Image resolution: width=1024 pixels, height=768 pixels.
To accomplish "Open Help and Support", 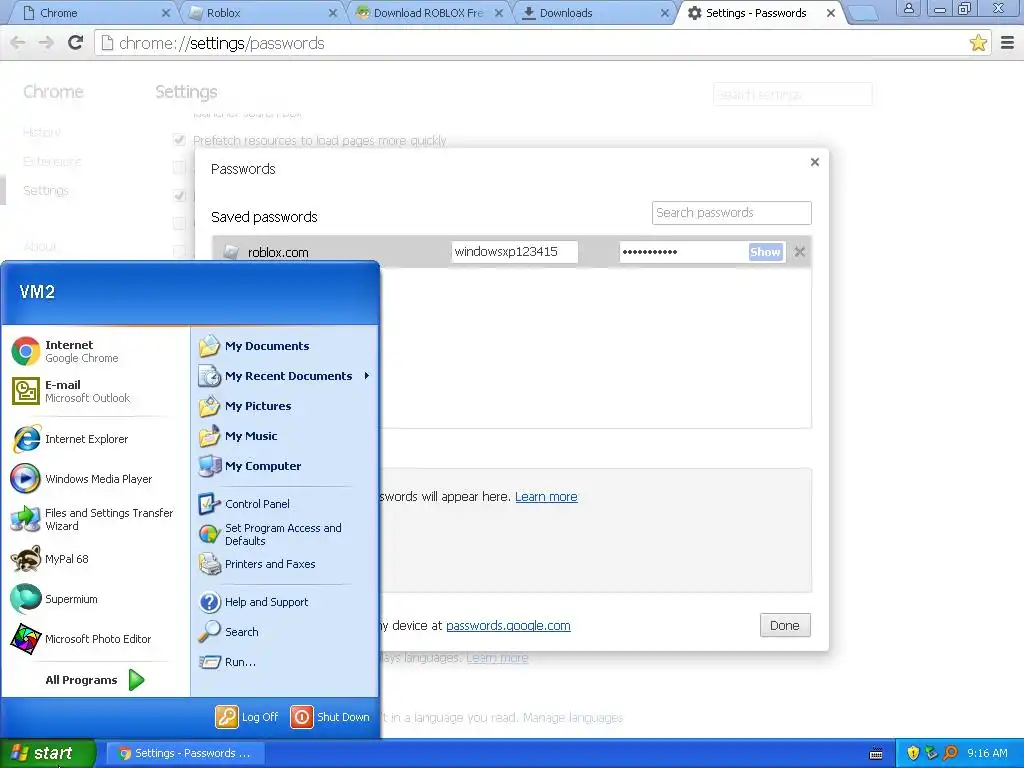I will [x=253, y=602].
